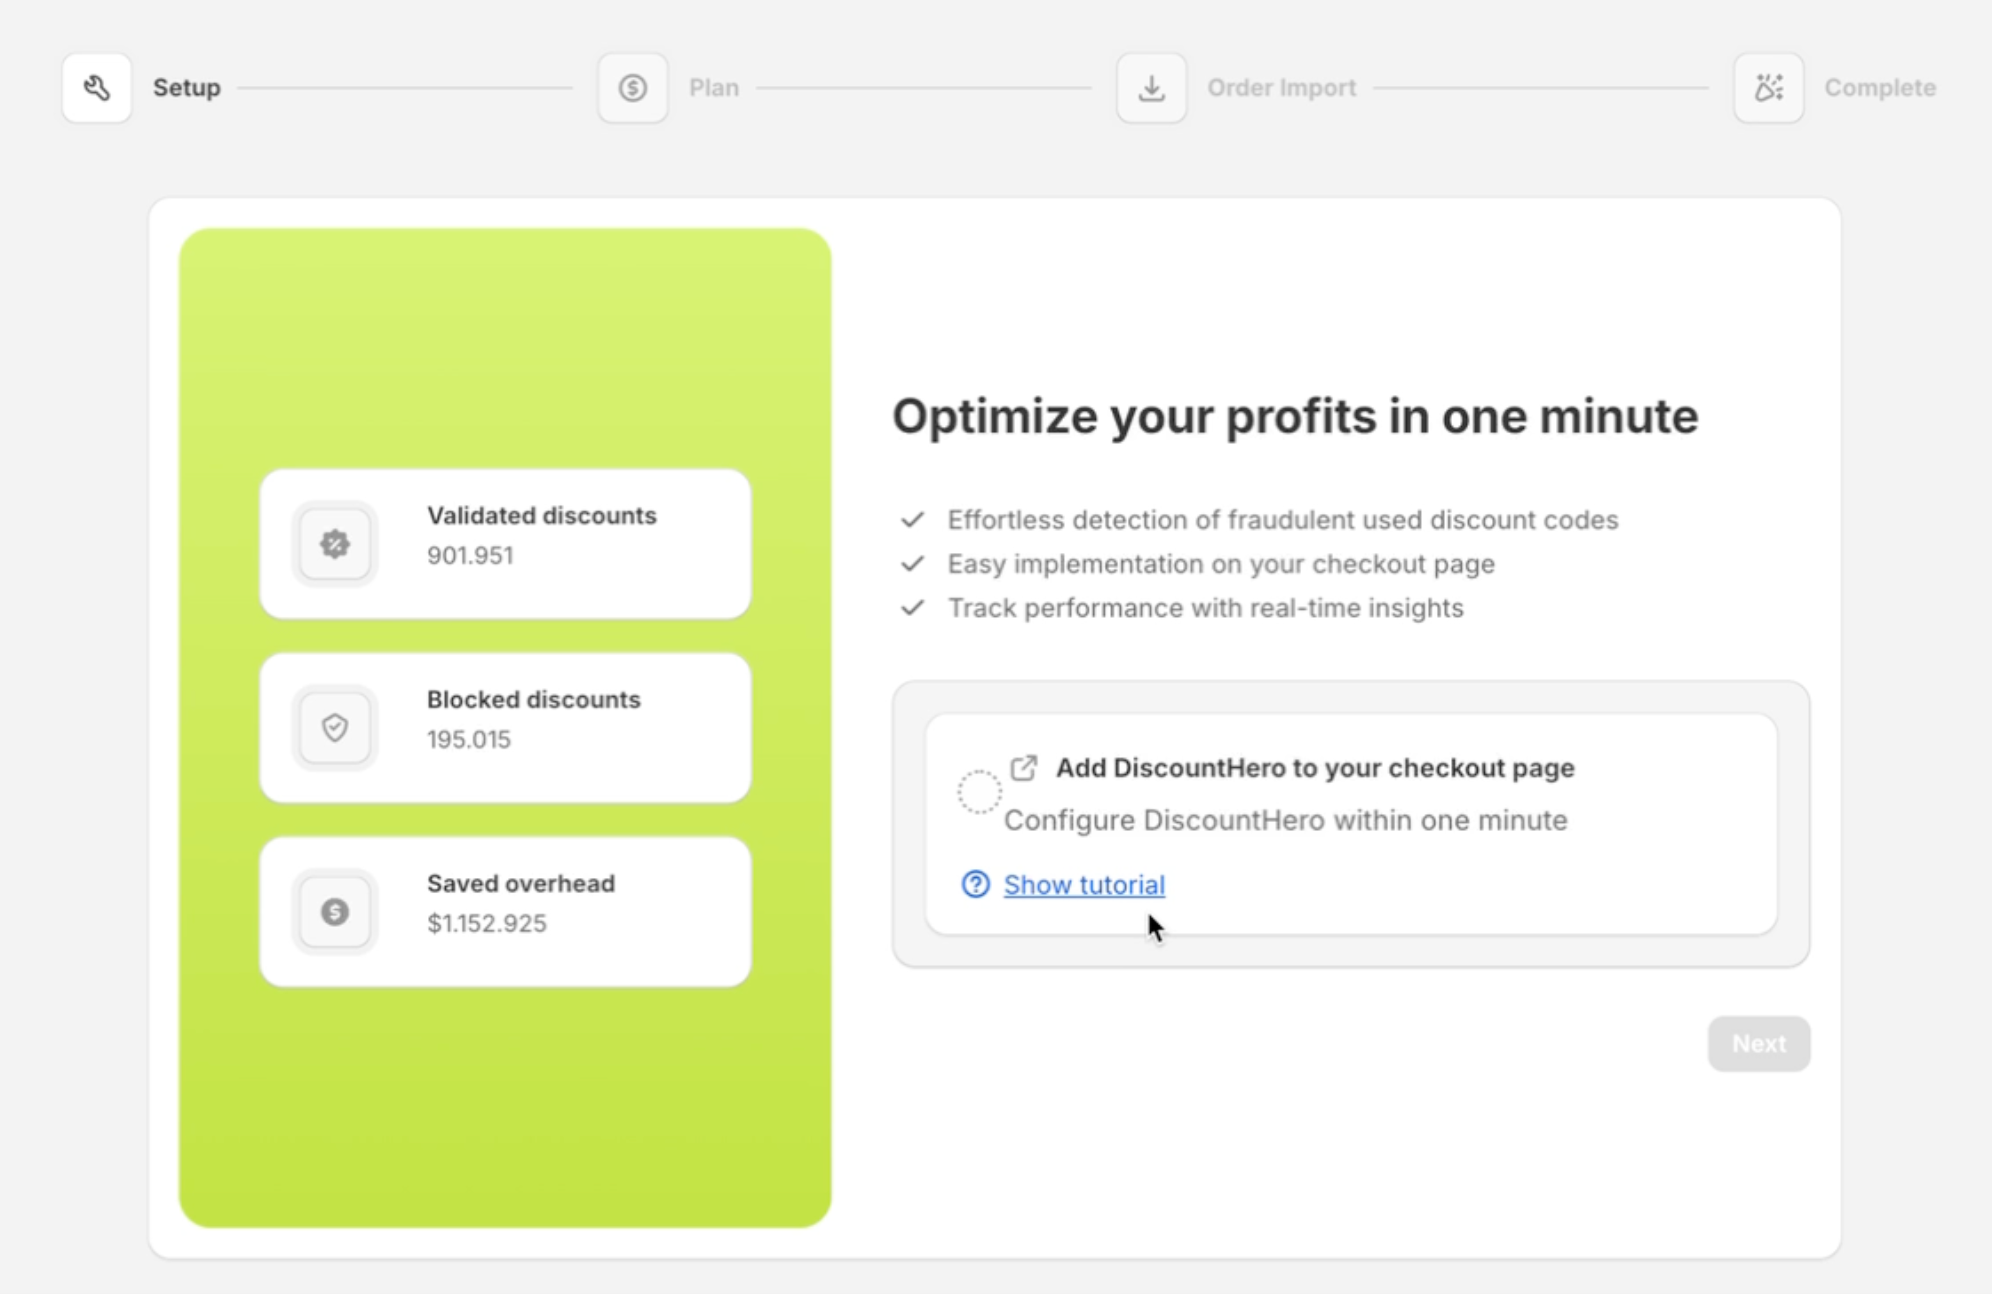The height and width of the screenshot is (1294, 1992).
Task: Select the Setup step label
Action: (x=187, y=88)
